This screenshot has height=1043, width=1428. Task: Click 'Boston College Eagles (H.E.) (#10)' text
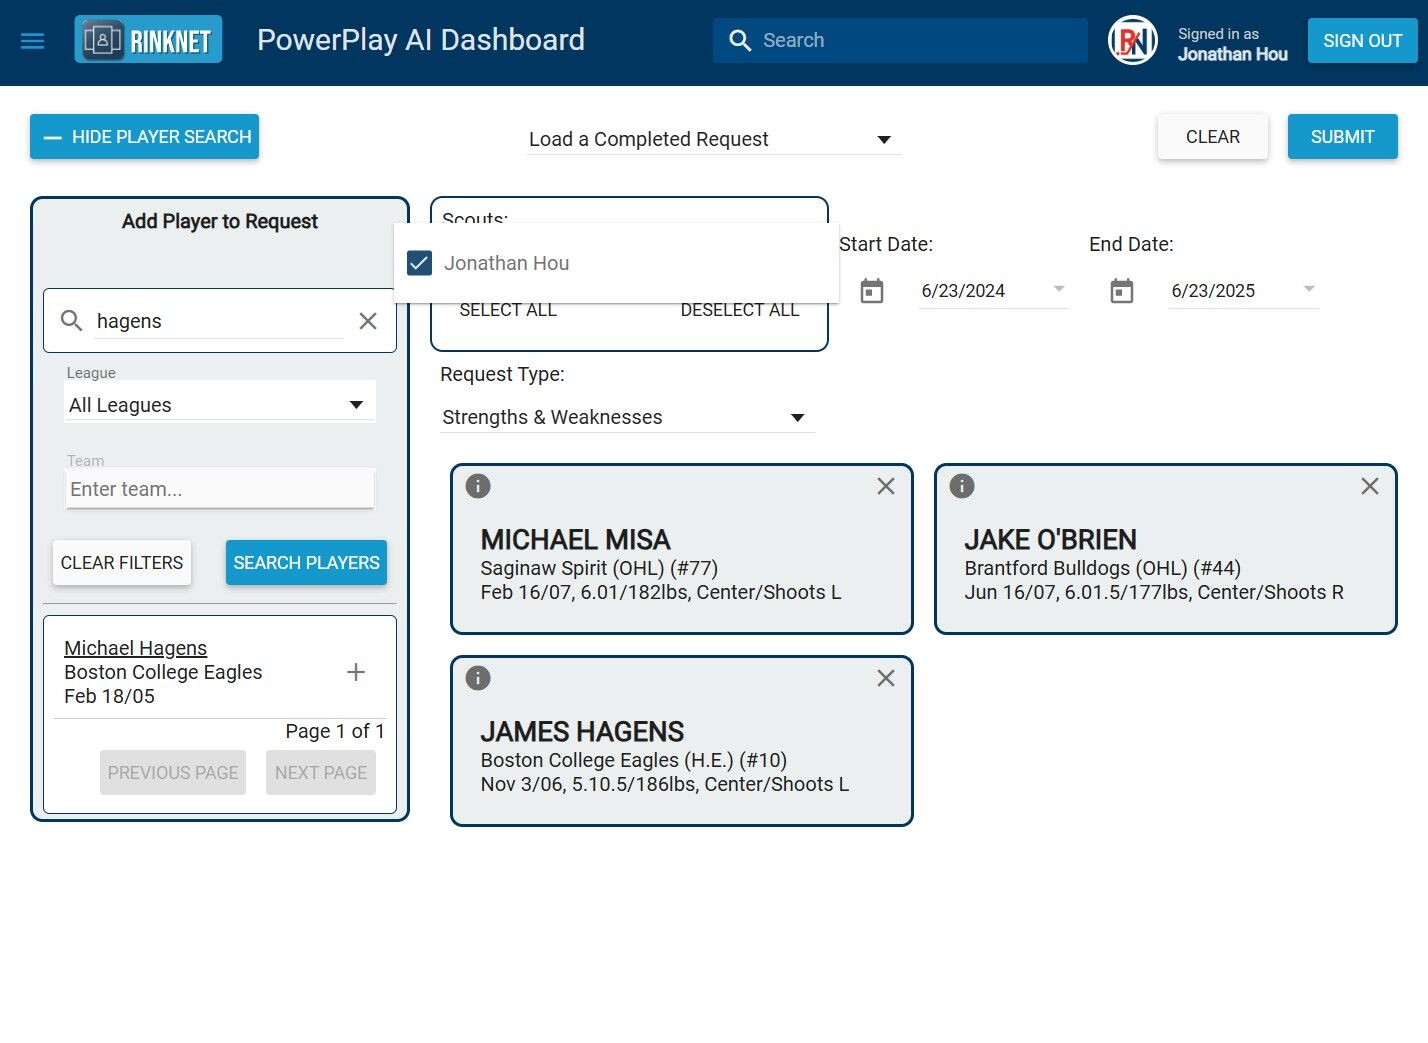[634, 760]
